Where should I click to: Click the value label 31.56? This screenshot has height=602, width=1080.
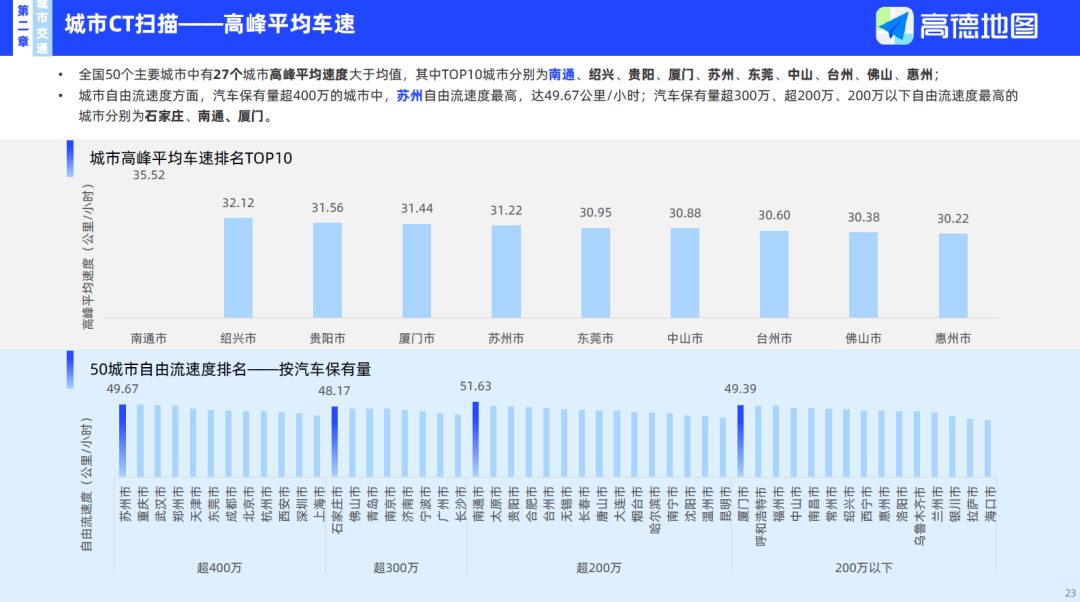click(327, 208)
